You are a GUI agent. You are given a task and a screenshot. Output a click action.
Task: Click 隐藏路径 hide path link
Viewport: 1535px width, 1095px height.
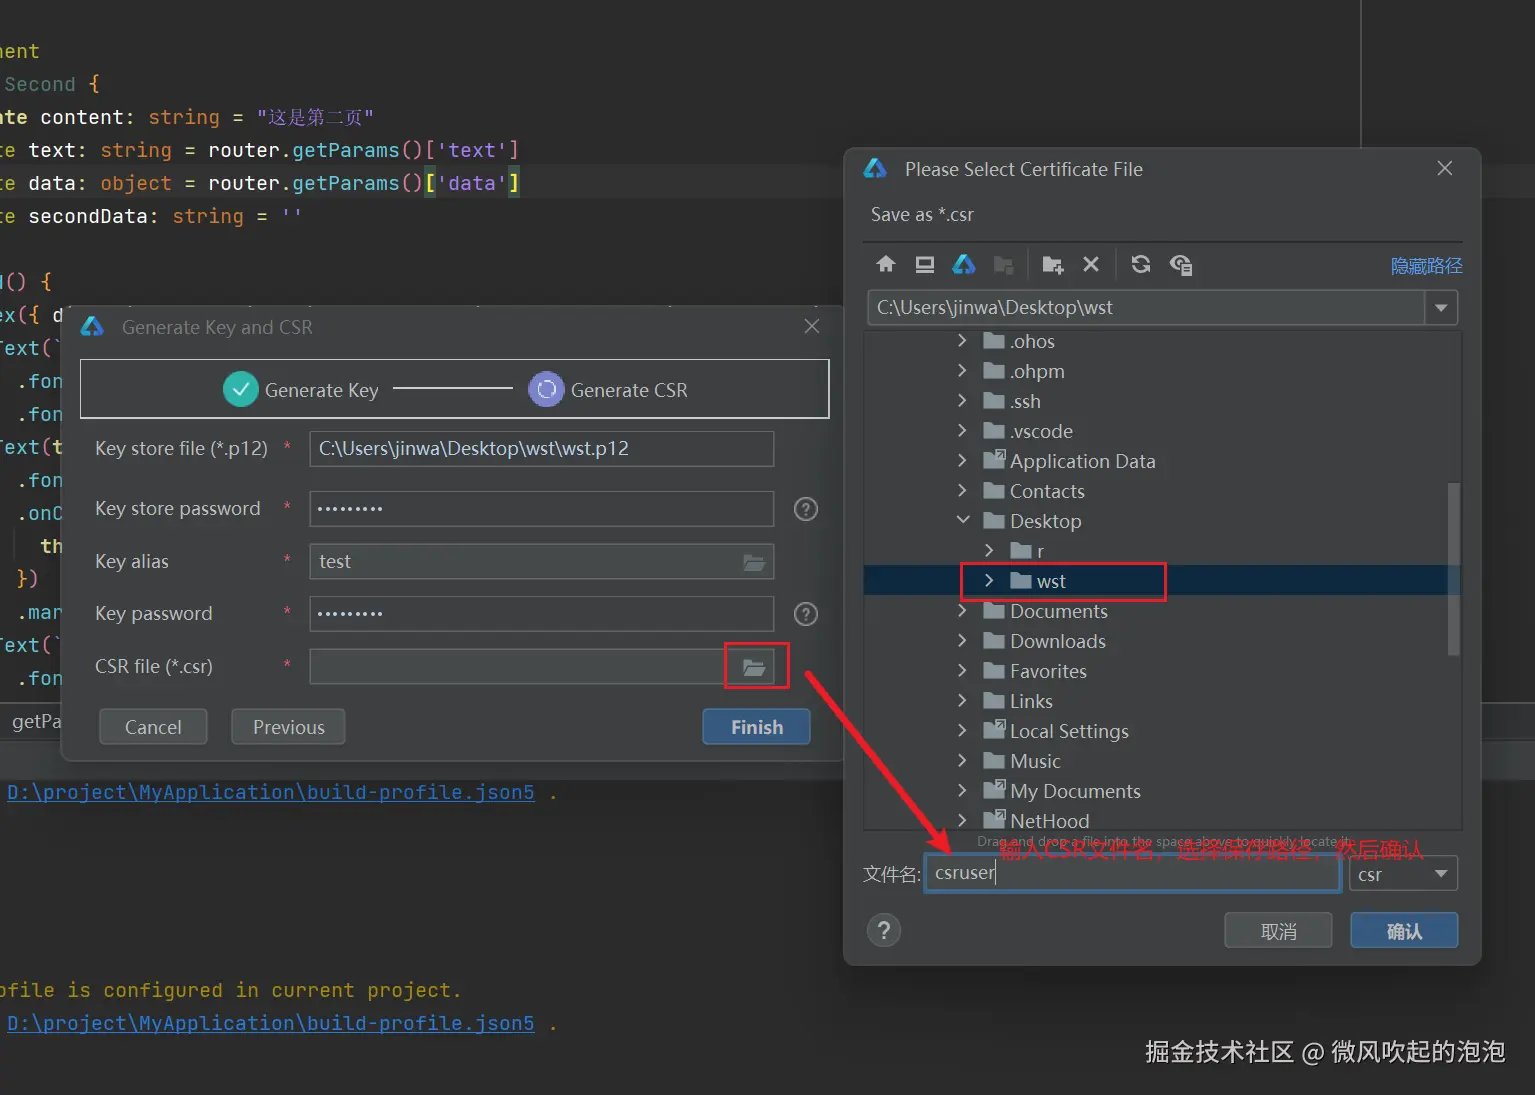coord(1426,266)
